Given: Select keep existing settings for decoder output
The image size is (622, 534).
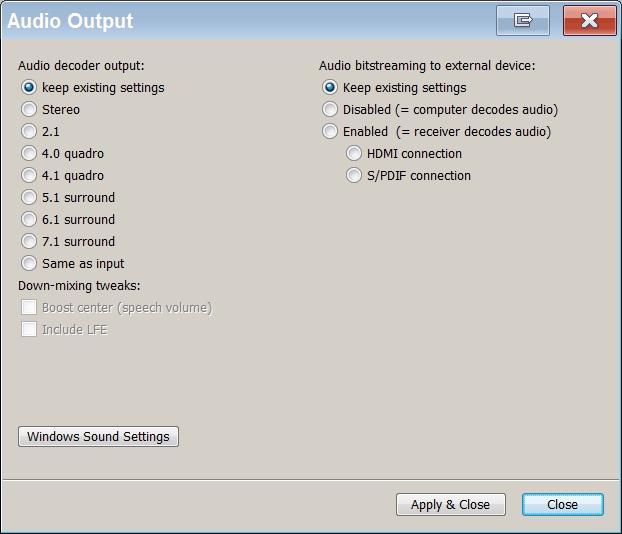Looking at the screenshot, I should (29, 87).
